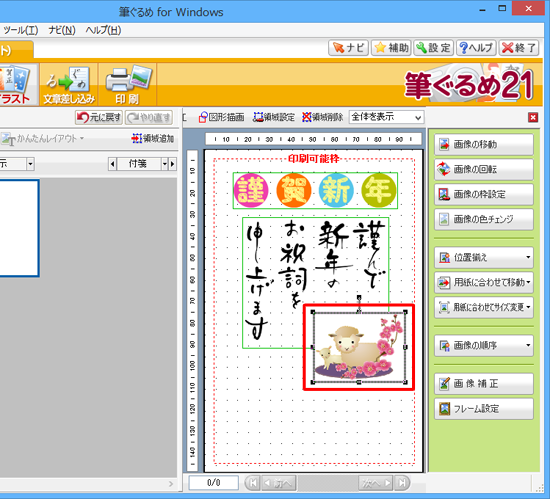Open the 印刷 printer tab
Screen dimensions: 550x499
point(127,85)
